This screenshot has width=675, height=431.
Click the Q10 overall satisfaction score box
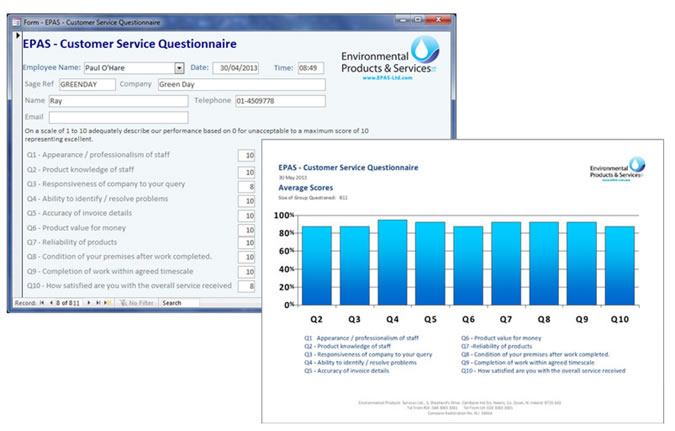pyautogui.click(x=247, y=286)
